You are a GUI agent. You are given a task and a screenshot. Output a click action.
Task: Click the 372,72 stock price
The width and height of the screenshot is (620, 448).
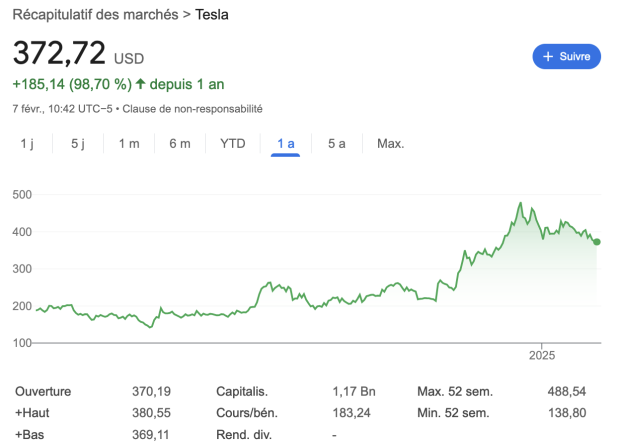coord(59,54)
